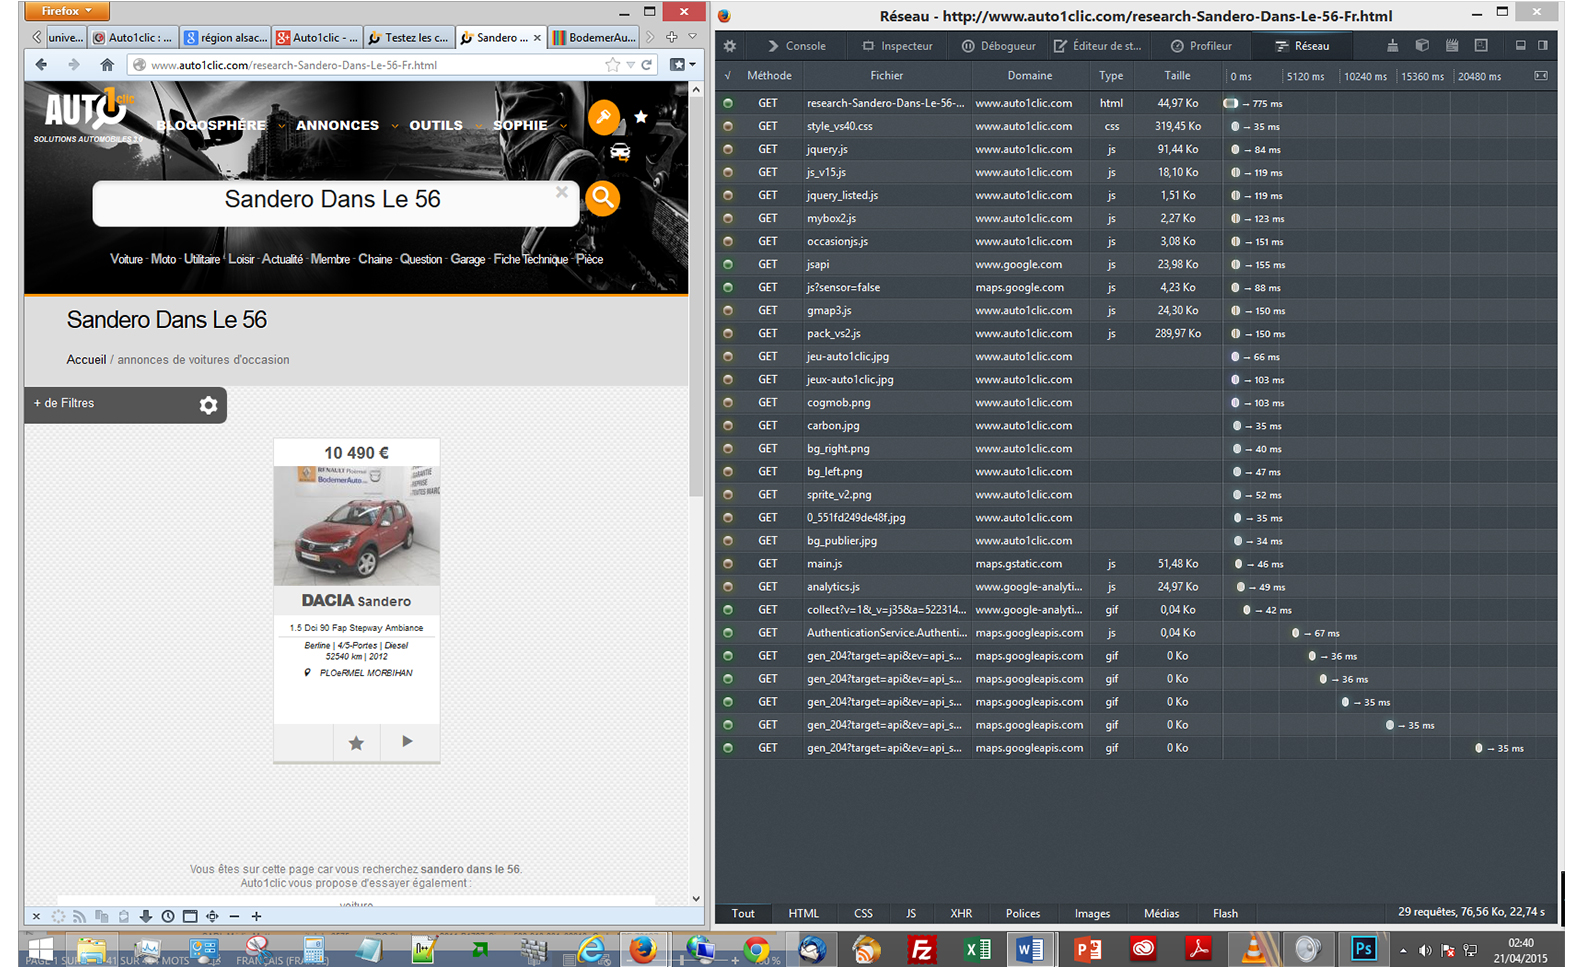Clear the Sandero Dans Le 56 search field
The width and height of the screenshot is (1584, 967).
562,192
